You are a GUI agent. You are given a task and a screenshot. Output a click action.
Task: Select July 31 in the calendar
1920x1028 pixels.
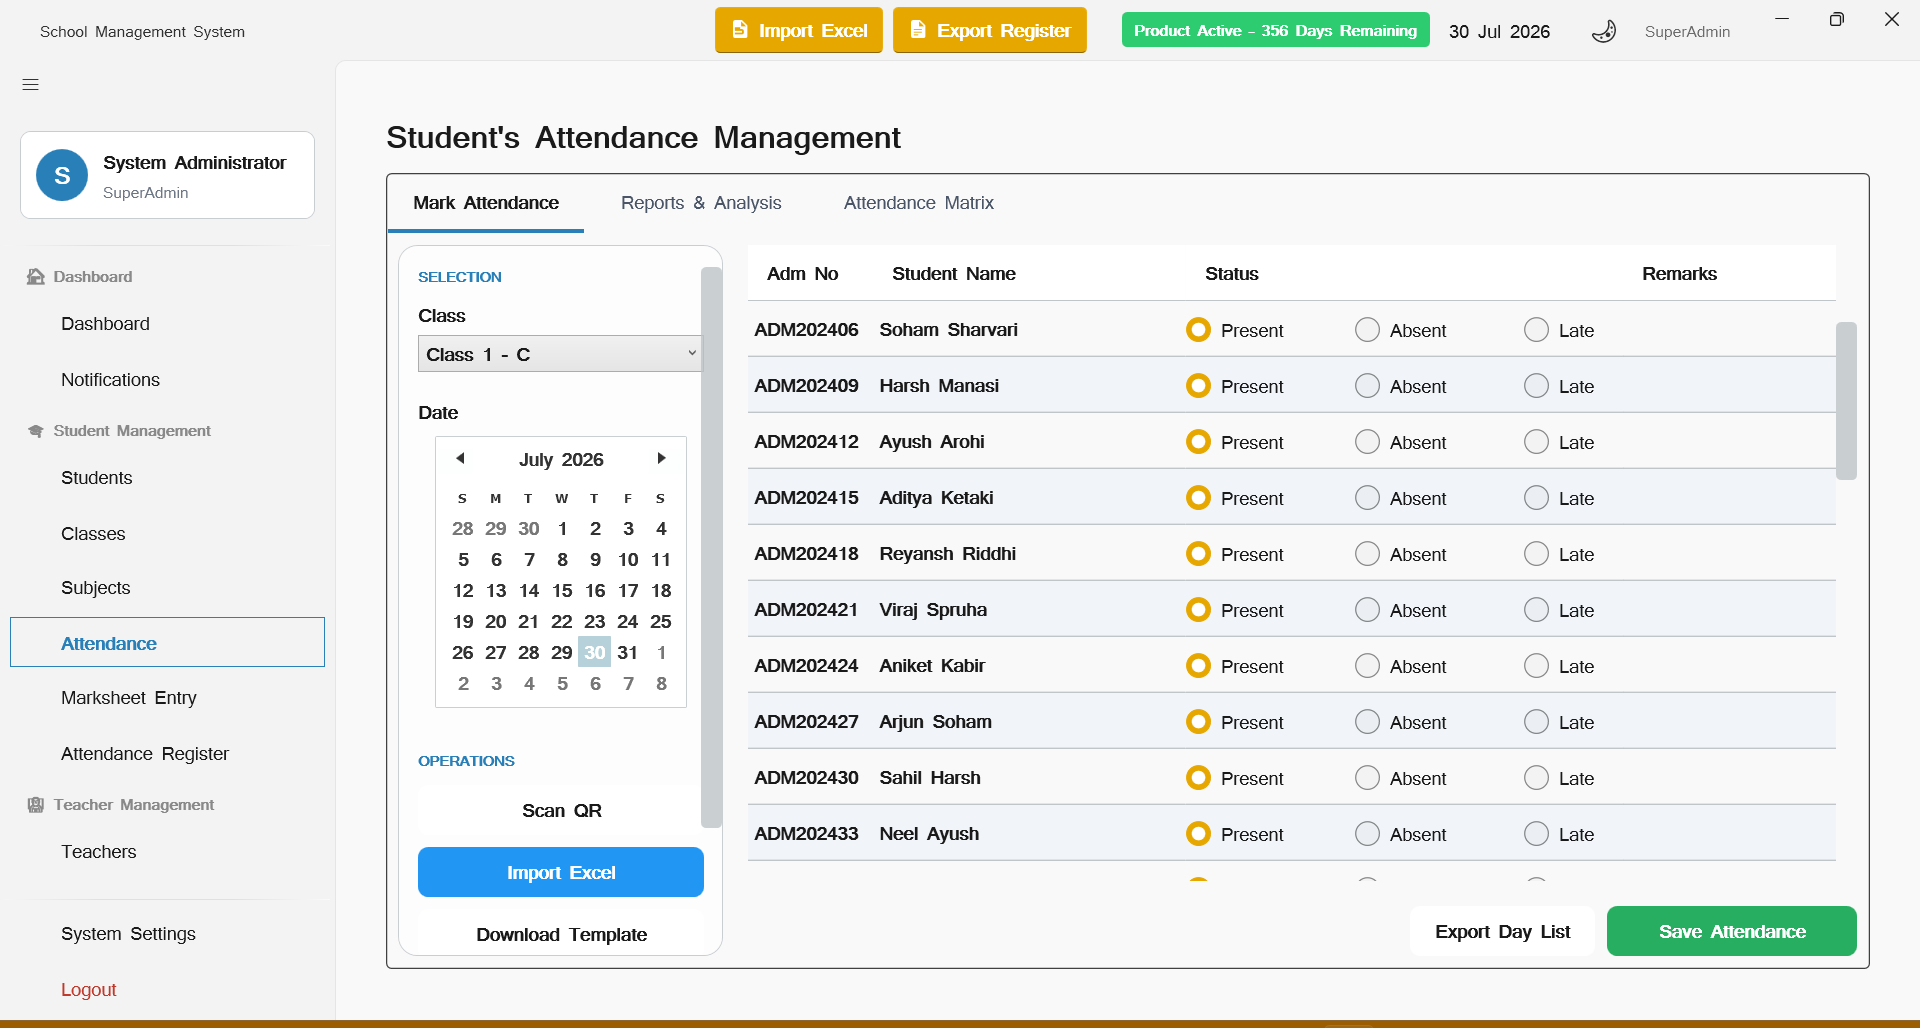(x=627, y=653)
